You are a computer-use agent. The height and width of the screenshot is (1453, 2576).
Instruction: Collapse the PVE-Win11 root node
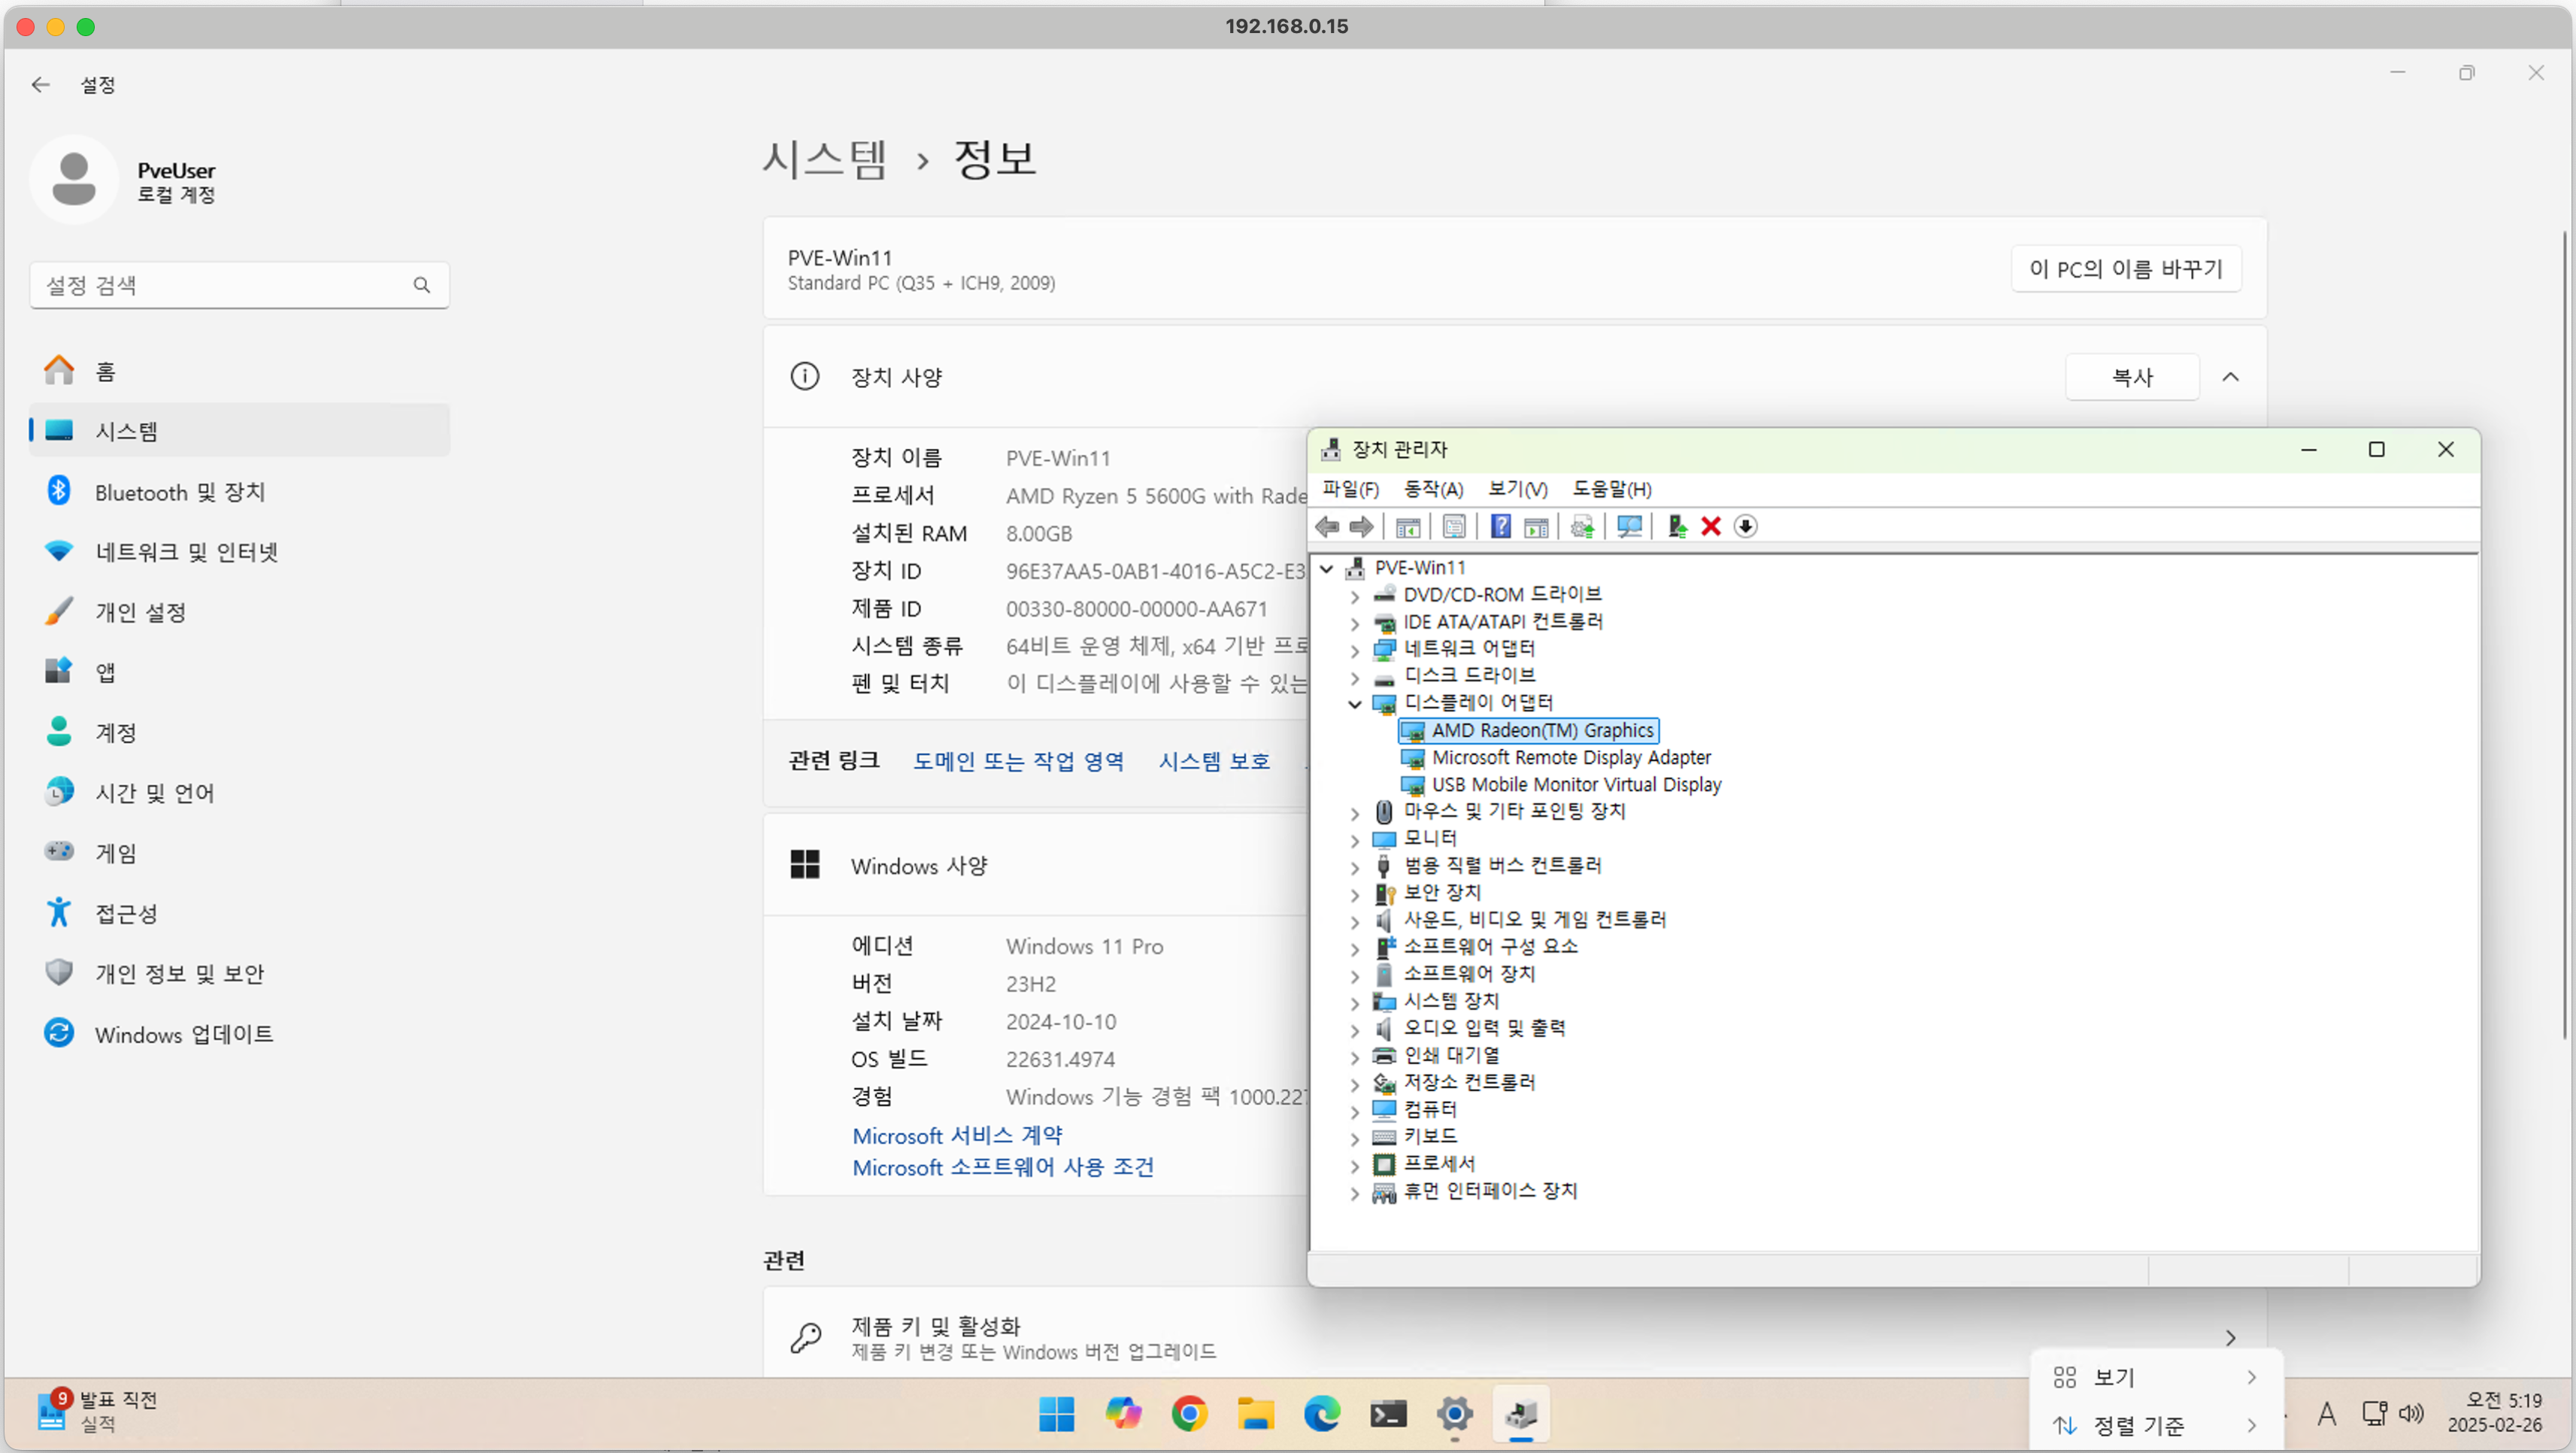point(1327,568)
